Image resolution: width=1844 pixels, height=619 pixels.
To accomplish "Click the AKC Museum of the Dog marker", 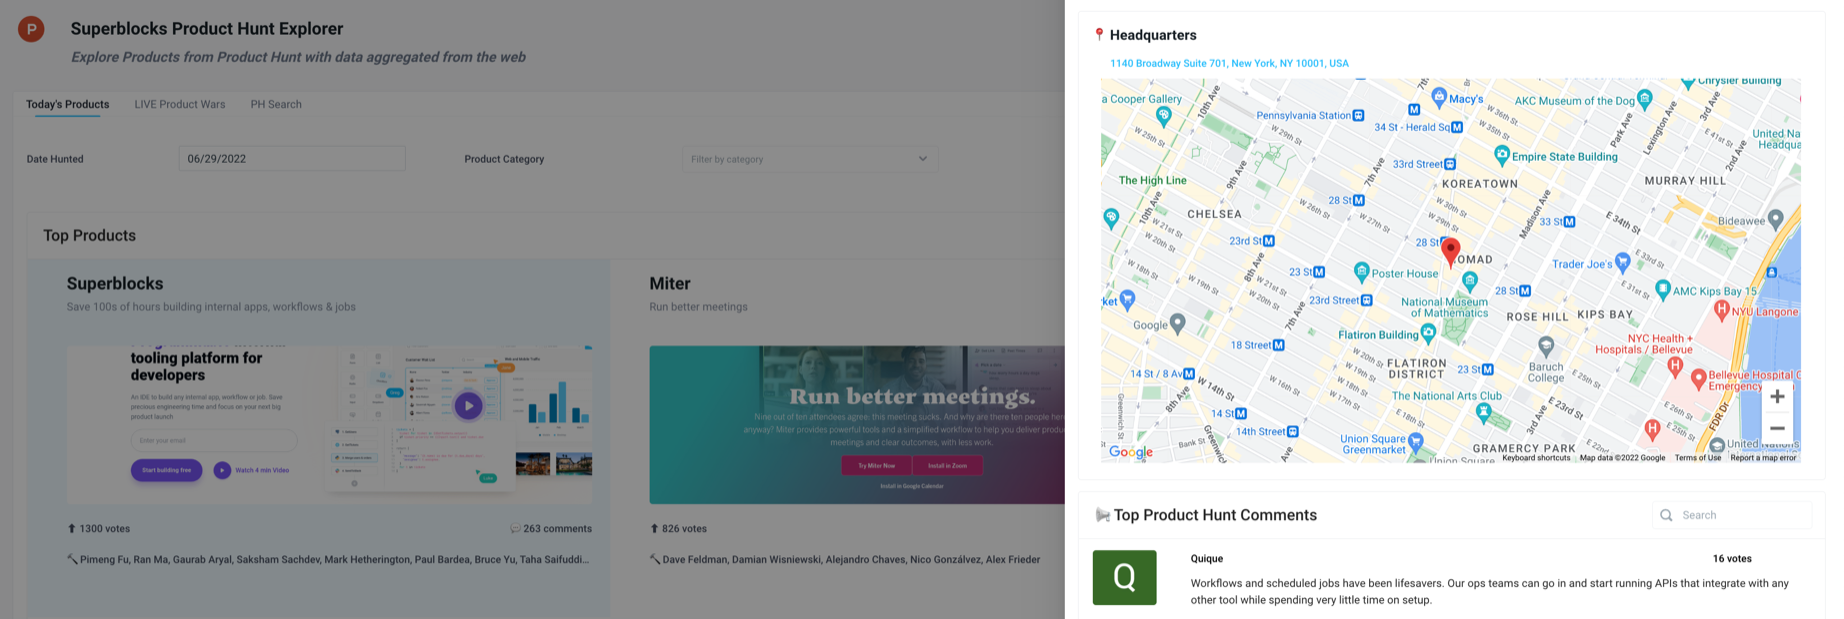I will point(1645,99).
